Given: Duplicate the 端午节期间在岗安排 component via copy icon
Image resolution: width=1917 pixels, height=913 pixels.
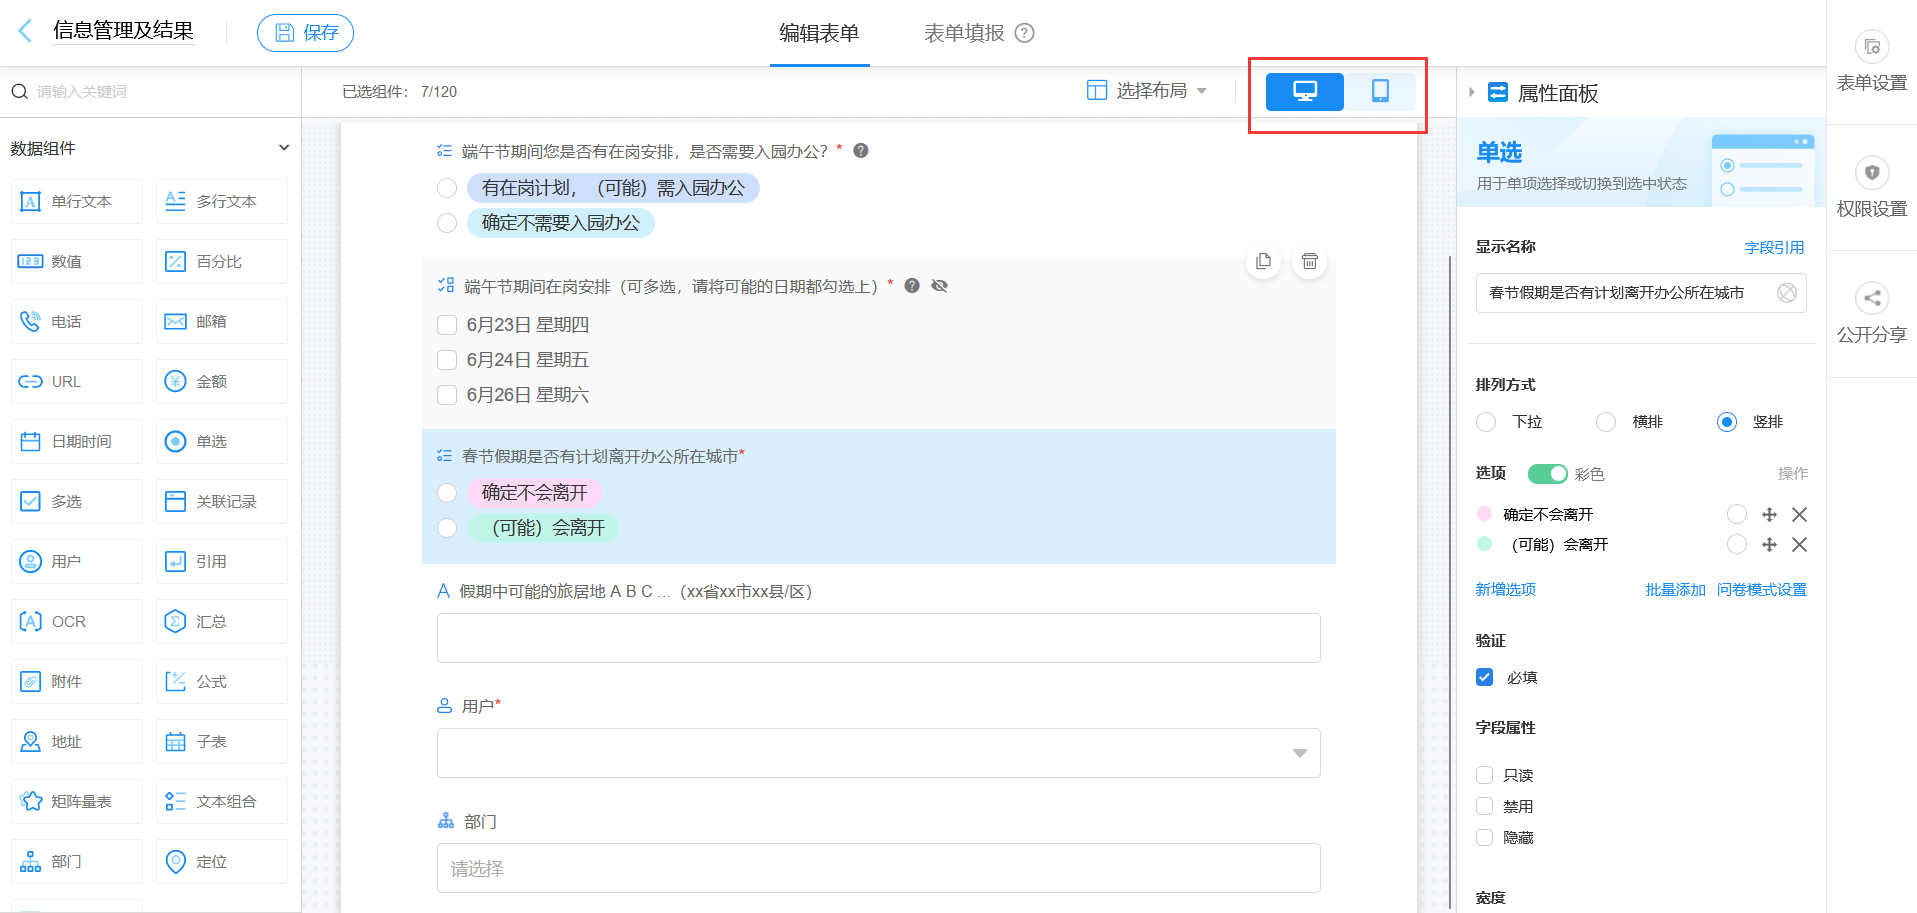Looking at the screenshot, I should 1263,261.
